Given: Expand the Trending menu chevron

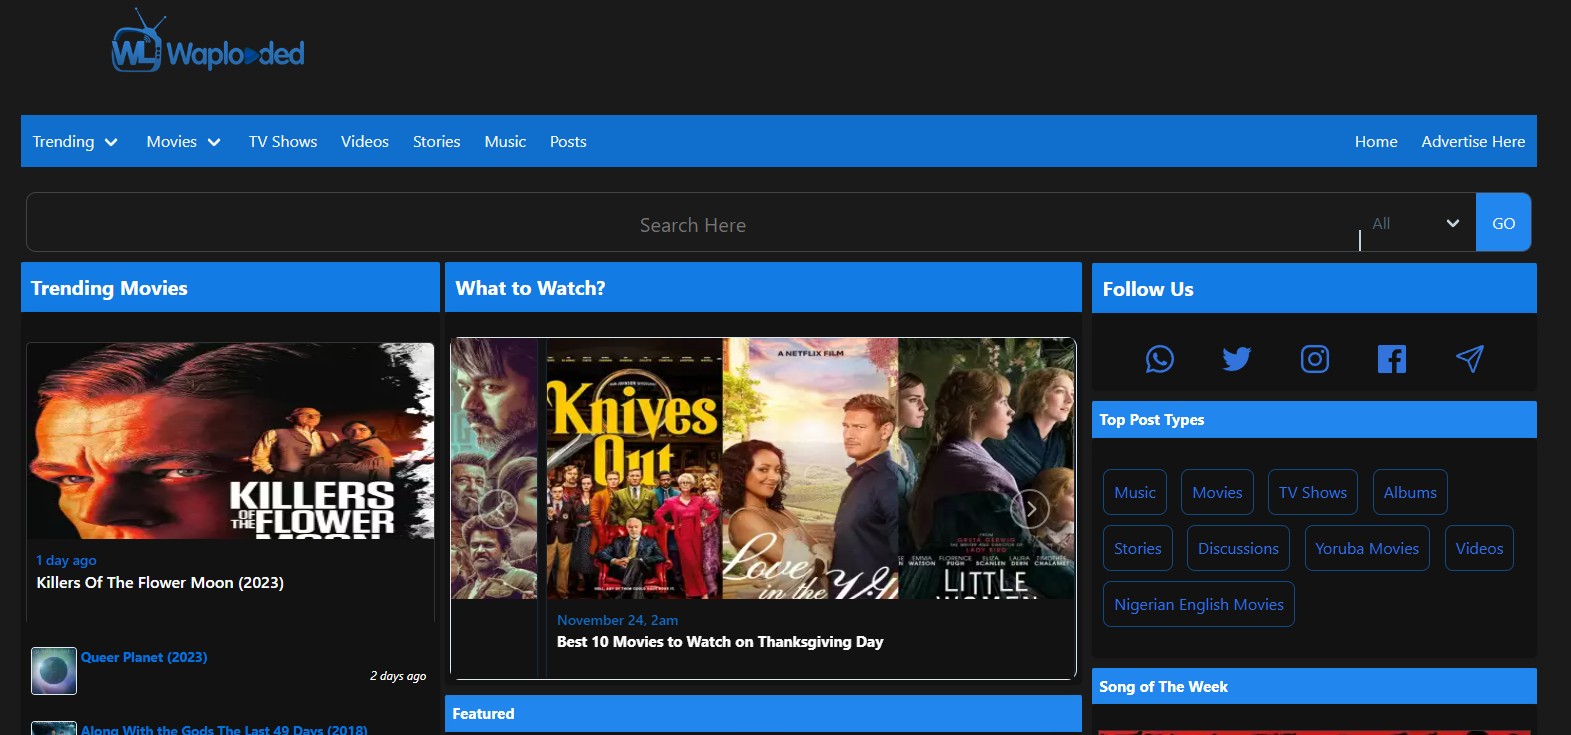Looking at the screenshot, I should [x=111, y=142].
